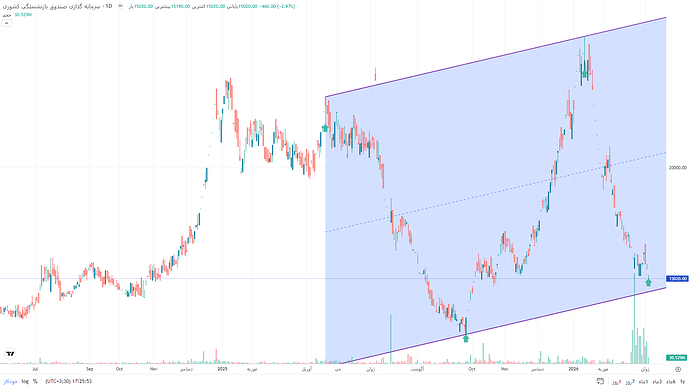Click the 15190.00 value in the legend
This screenshot has height=388, width=690.
click(x=180, y=6)
